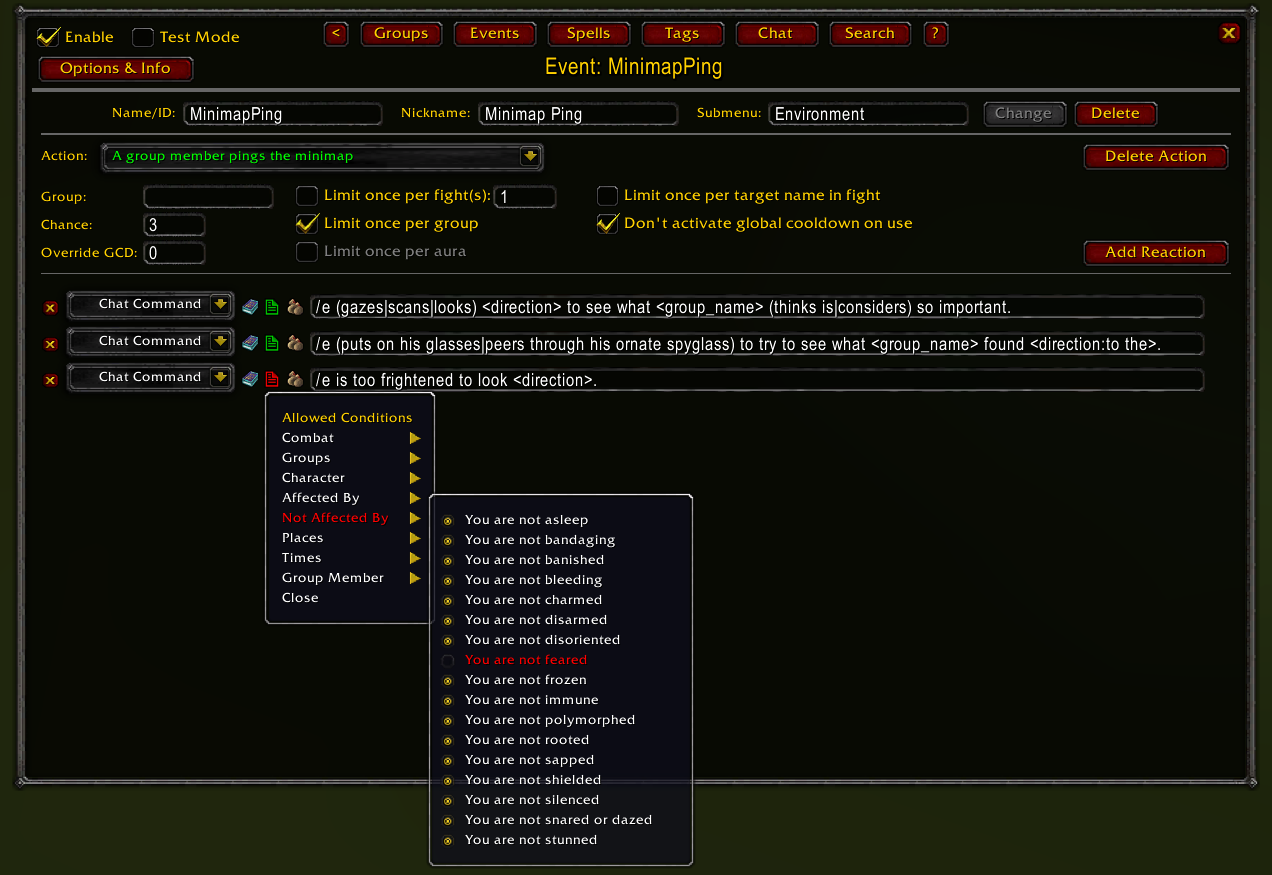Click the red X on the third reaction row

point(50,381)
